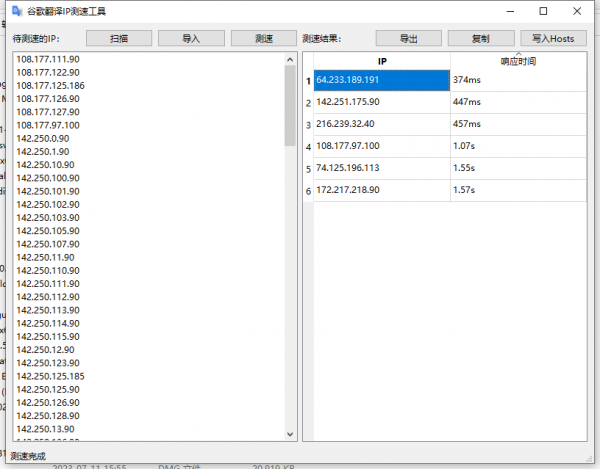Select 142.250.13.90 in pending IP list
Image resolution: width=600 pixels, height=469 pixels.
pos(46,429)
